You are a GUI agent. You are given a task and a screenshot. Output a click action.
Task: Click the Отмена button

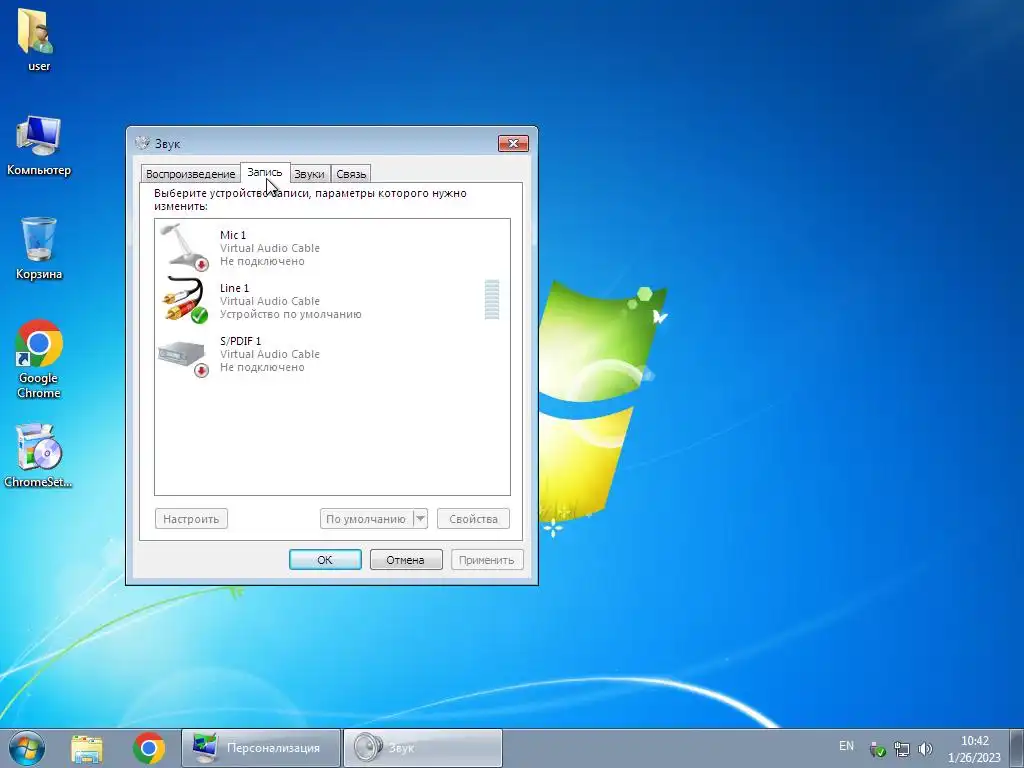(406, 560)
